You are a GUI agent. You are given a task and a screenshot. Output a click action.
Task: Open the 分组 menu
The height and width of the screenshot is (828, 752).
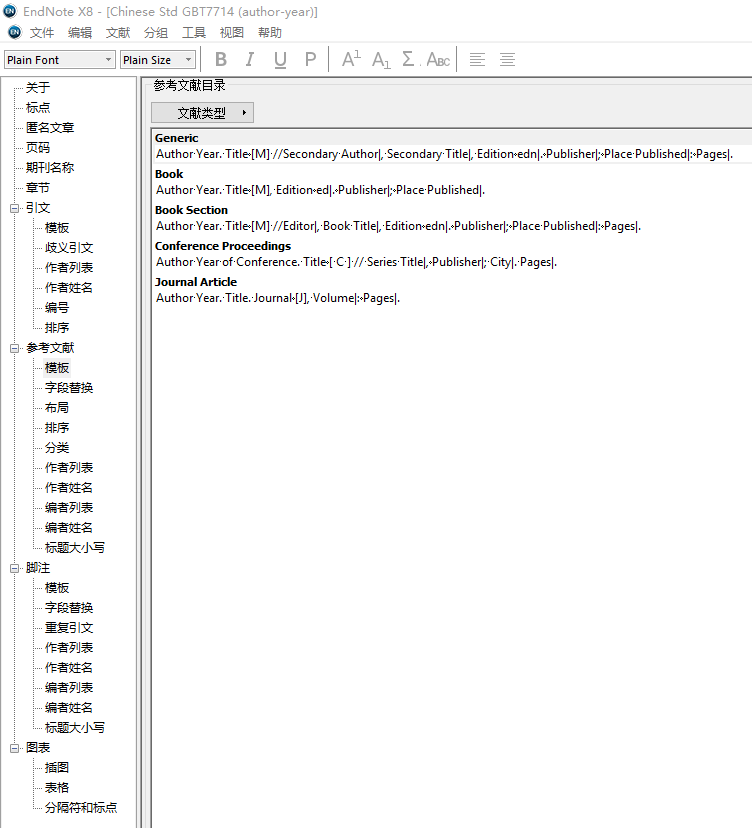tap(156, 33)
